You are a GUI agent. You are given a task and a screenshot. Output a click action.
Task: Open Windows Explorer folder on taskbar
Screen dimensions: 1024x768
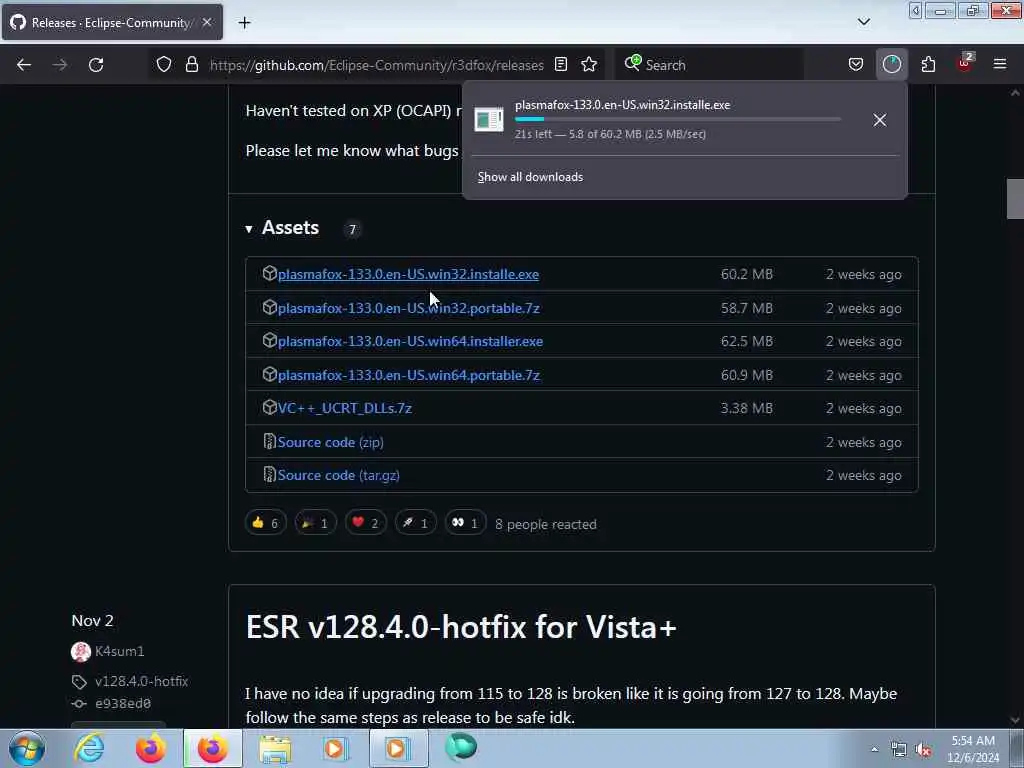pos(275,748)
